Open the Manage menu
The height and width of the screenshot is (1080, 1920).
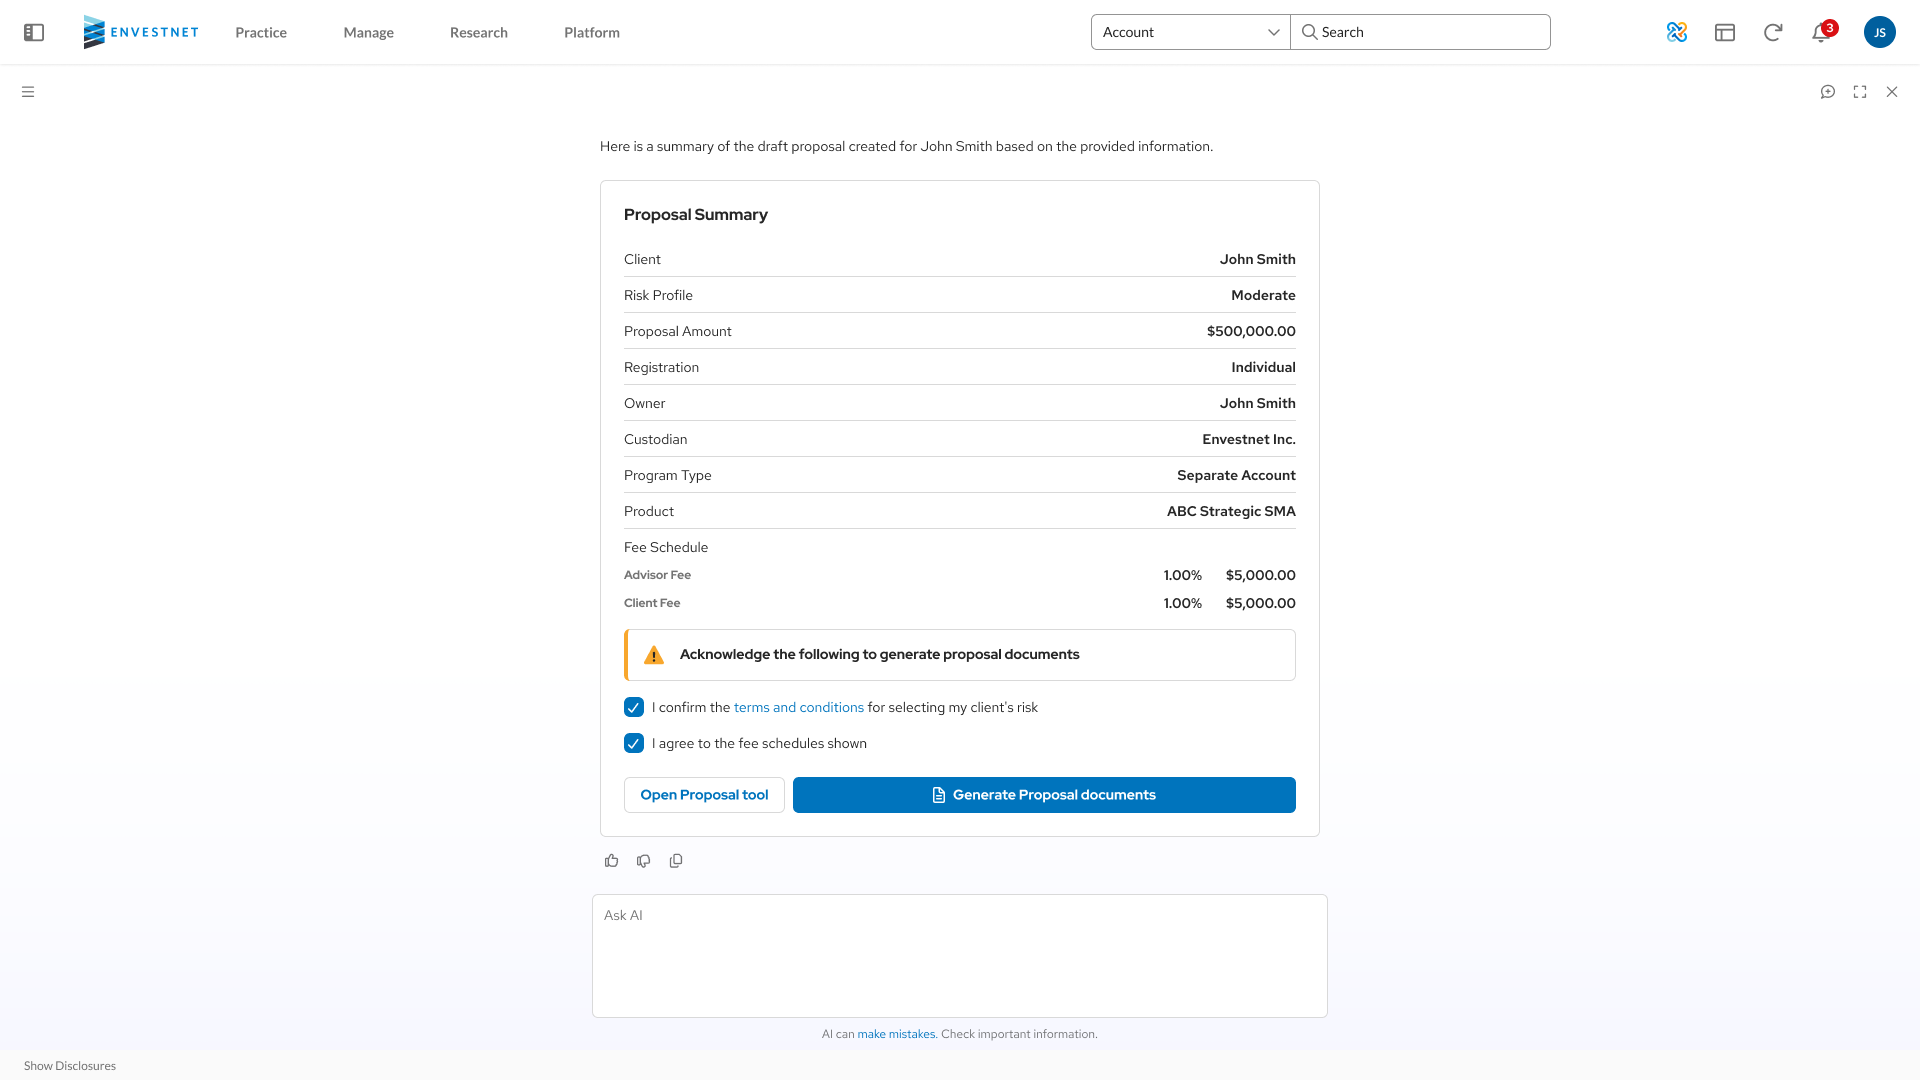point(369,32)
